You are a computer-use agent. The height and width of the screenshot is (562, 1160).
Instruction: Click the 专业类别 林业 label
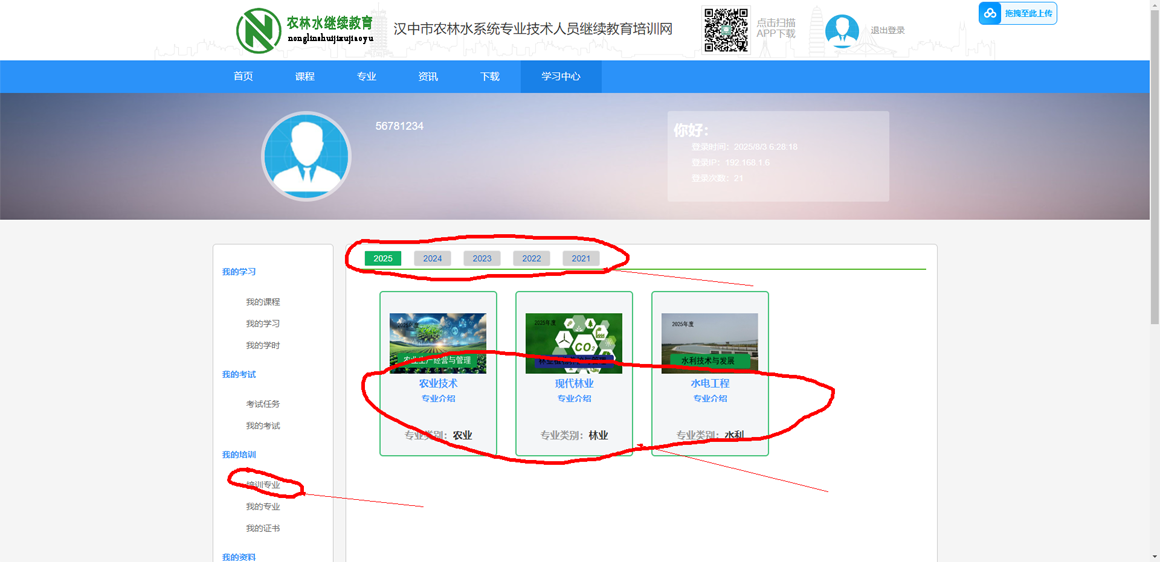coord(574,436)
